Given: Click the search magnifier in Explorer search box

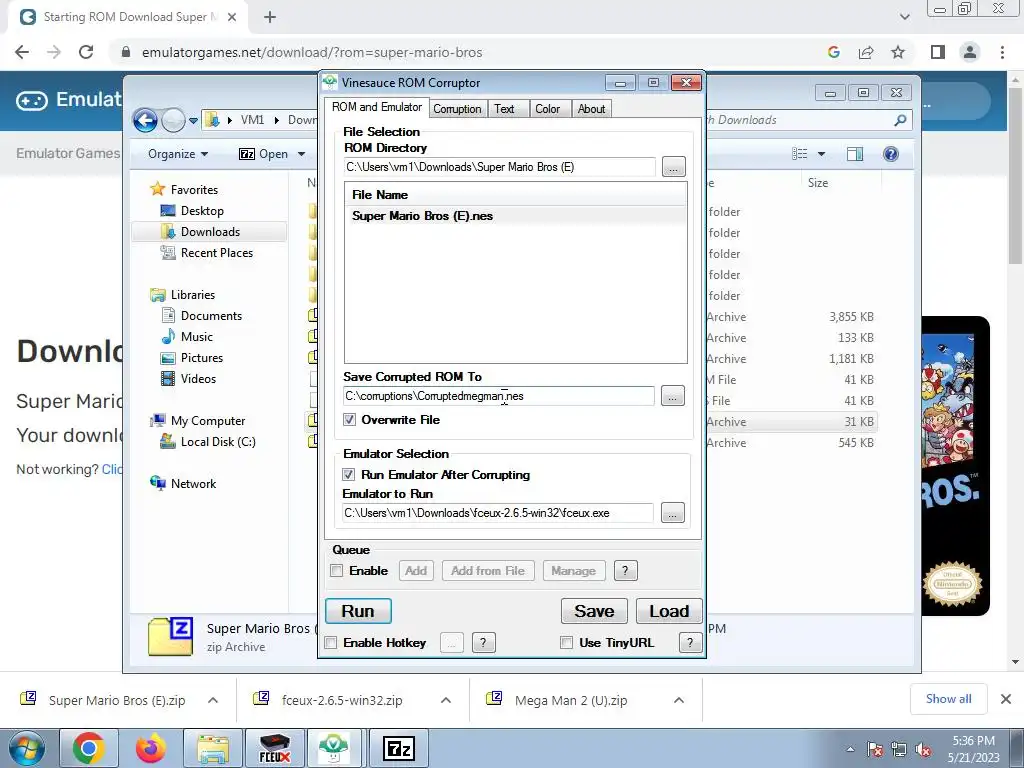Looking at the screenshot, I should pyautogui.click(x=900, y=120).
